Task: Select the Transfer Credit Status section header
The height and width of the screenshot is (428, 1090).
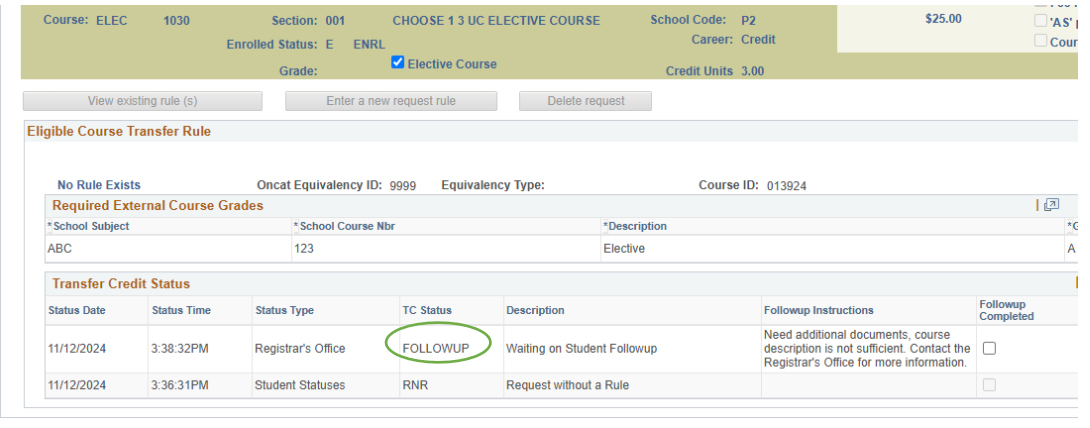Action: click(121, 284)
